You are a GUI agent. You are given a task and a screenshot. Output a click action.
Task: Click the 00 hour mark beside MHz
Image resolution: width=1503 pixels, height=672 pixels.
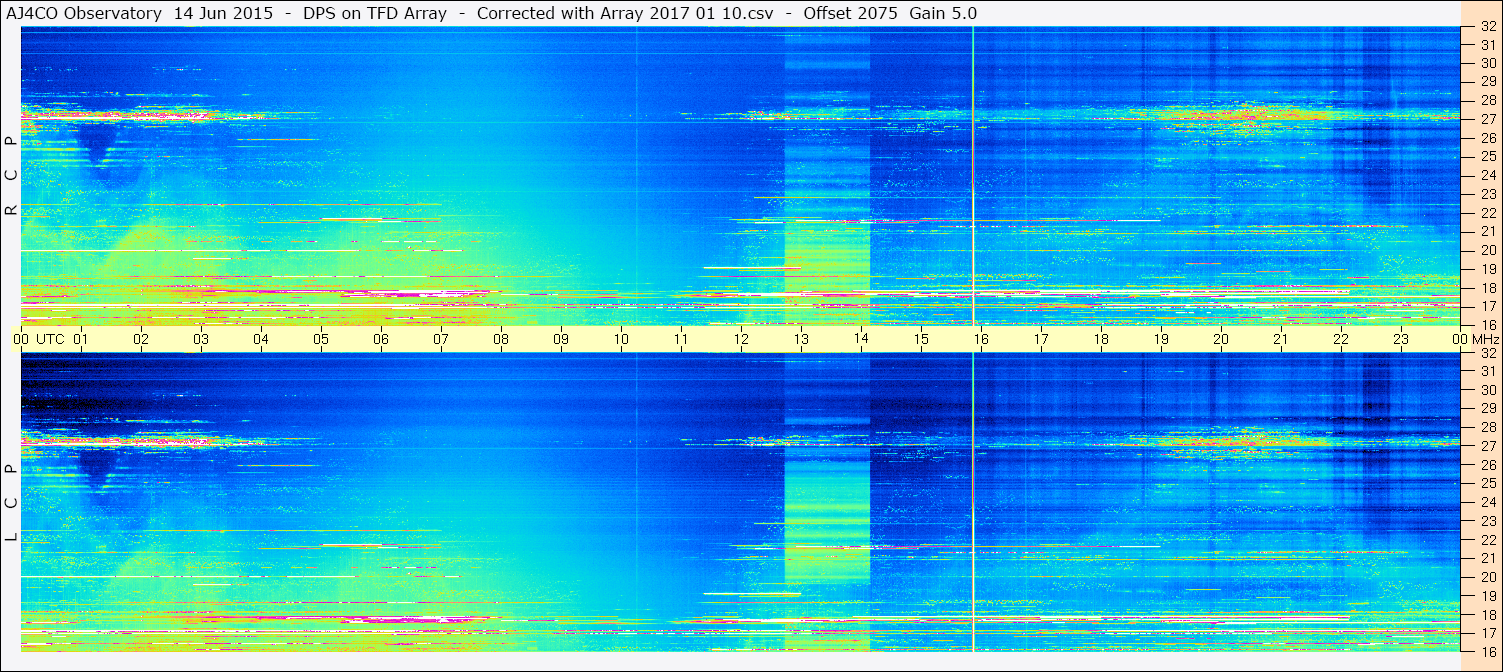click(1459, 339)
